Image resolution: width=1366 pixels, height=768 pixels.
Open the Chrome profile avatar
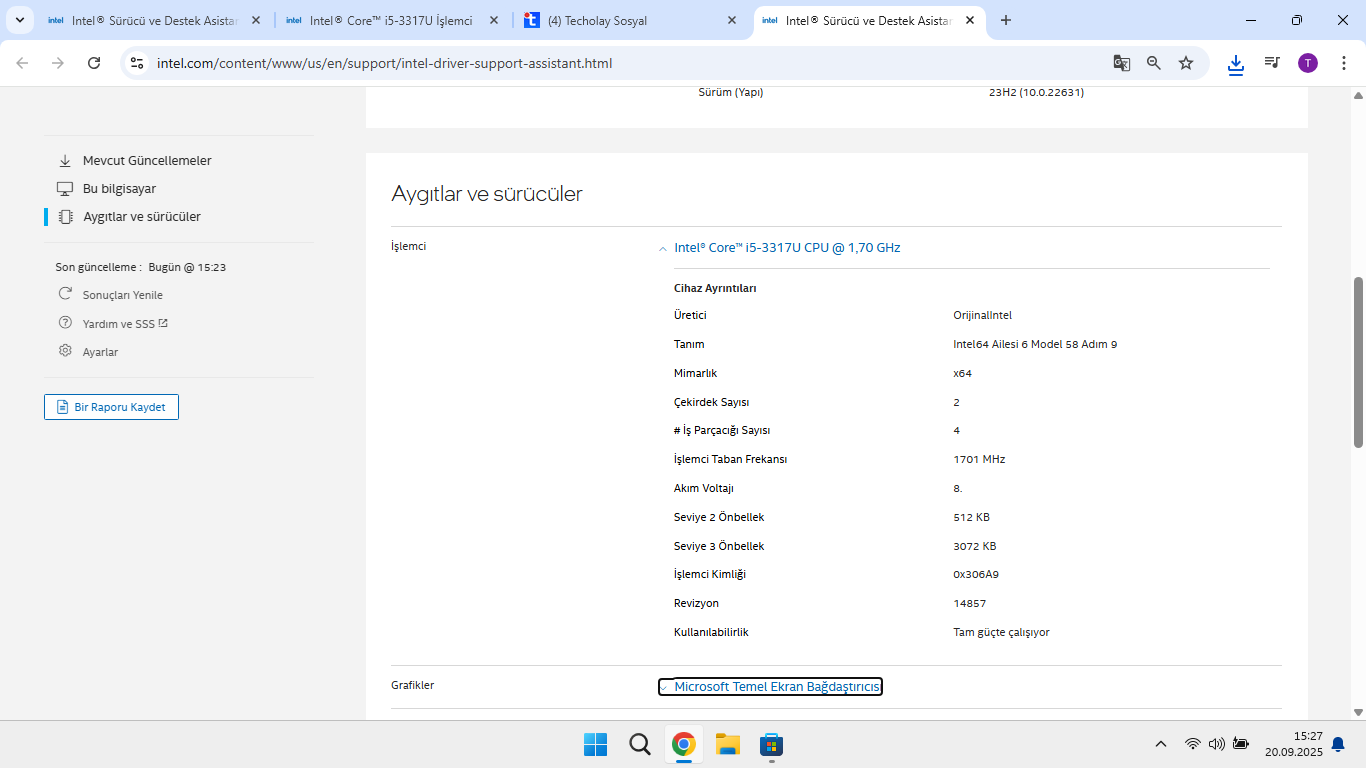1308,63
